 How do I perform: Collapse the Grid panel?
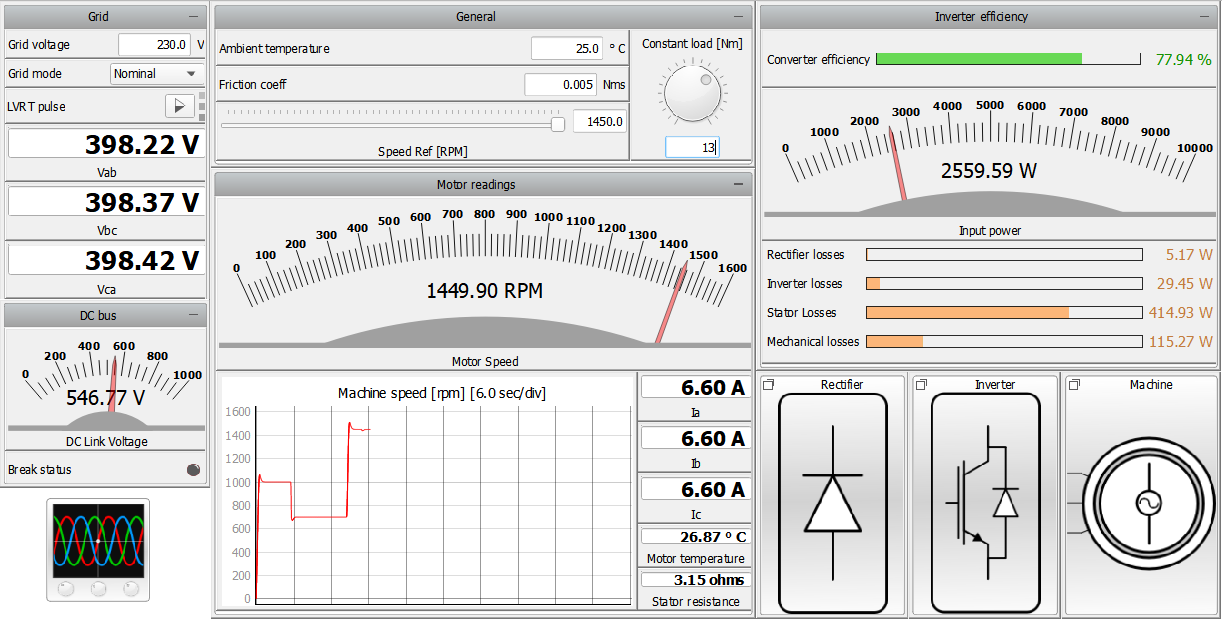193,17
